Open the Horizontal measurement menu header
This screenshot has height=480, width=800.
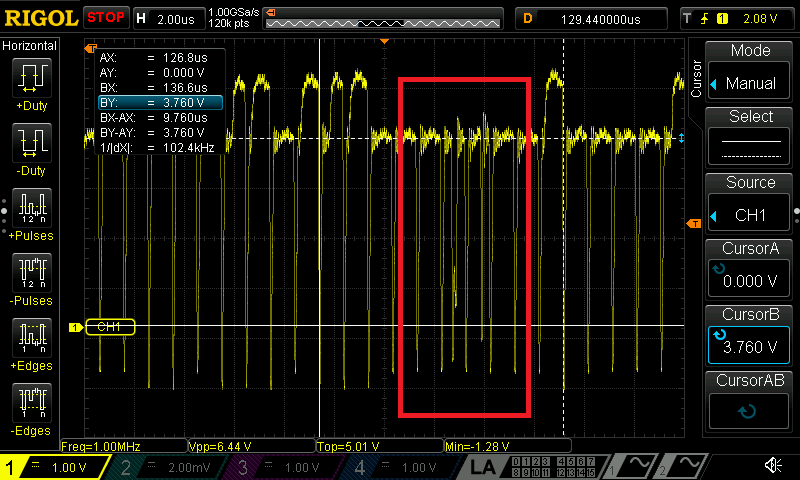[x=30, y=46]
